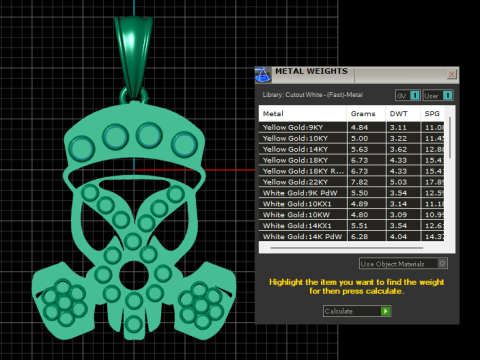480x360 pixels.
Task: Click the 4.04 DWT value
Action: click(398, 237)
